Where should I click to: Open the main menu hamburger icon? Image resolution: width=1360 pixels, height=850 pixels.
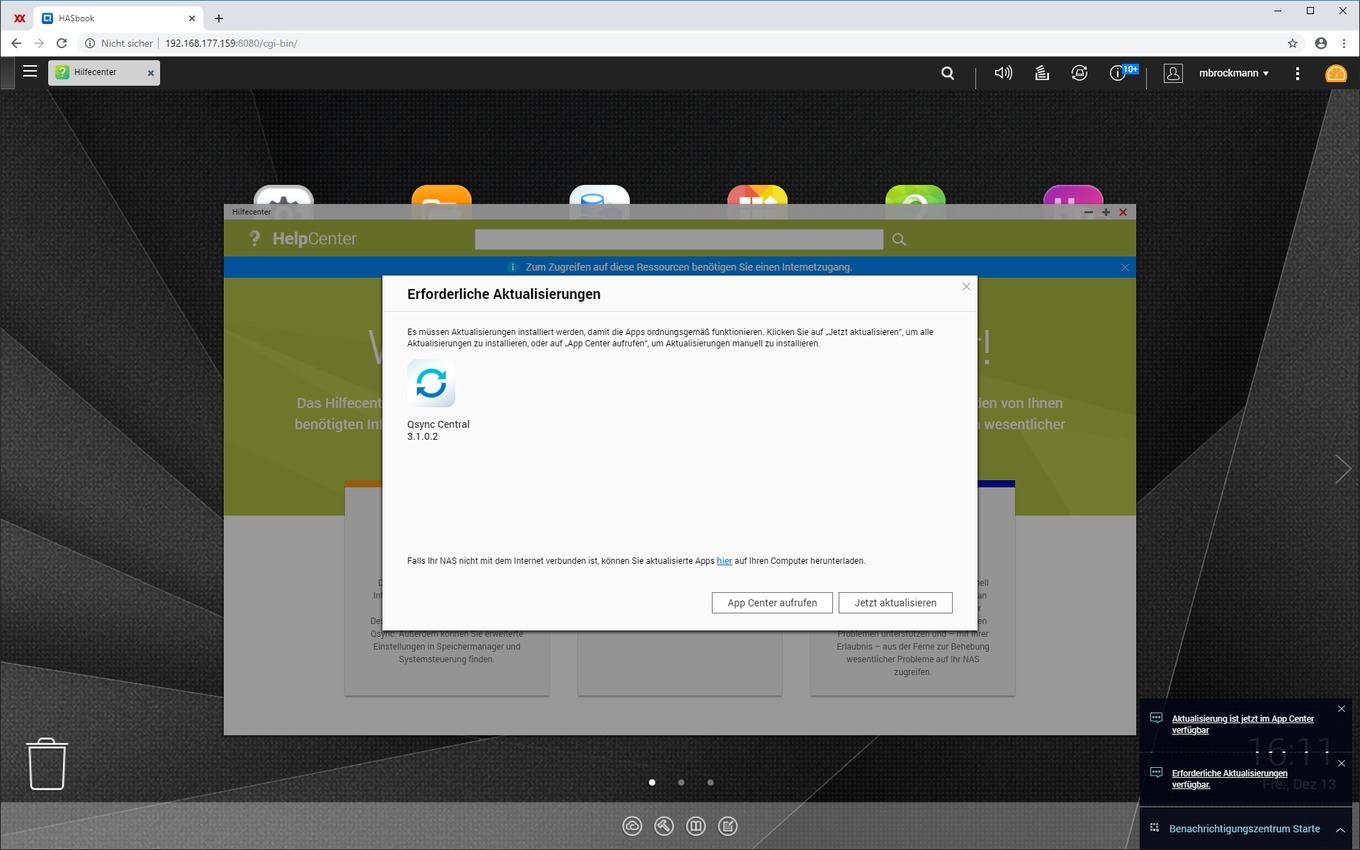pos(30,71)
